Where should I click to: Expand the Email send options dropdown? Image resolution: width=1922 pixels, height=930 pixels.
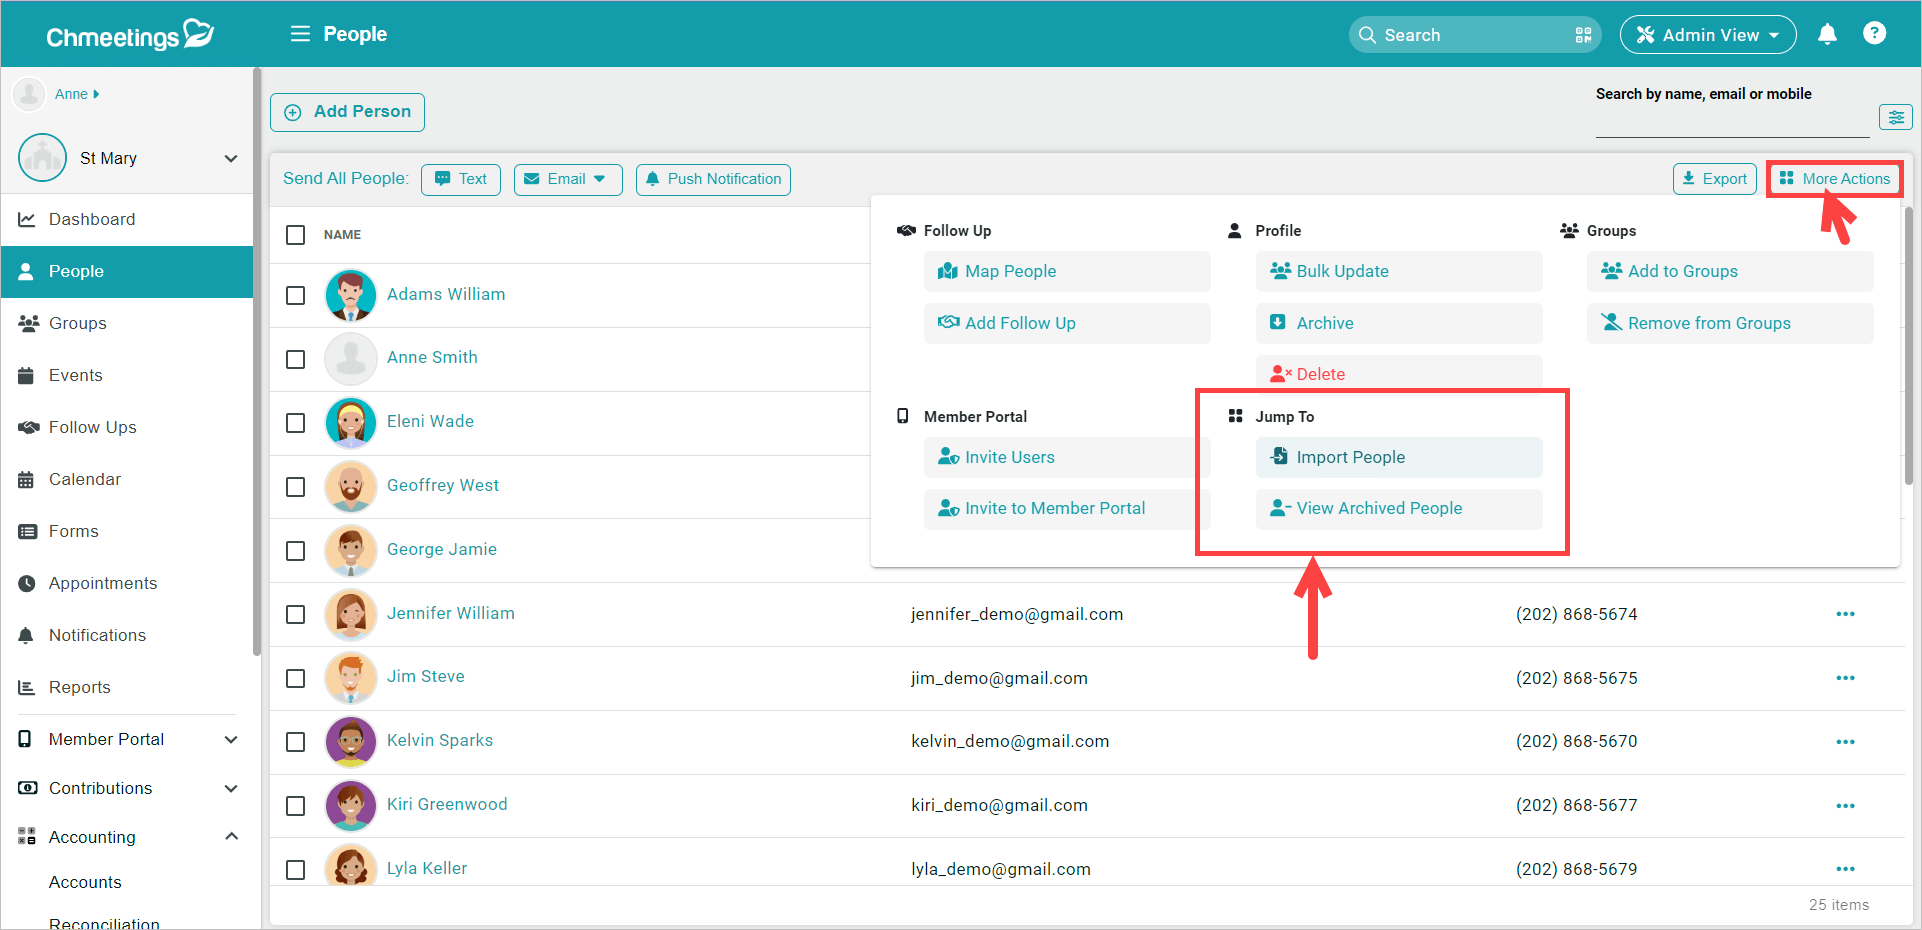tap(568, 179)
